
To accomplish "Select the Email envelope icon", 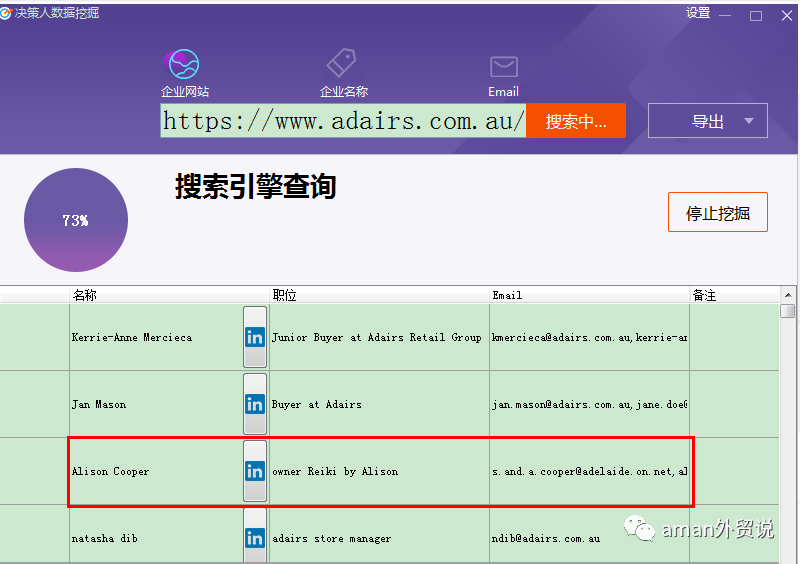I will pyautogui.click(x=504, y=66).
